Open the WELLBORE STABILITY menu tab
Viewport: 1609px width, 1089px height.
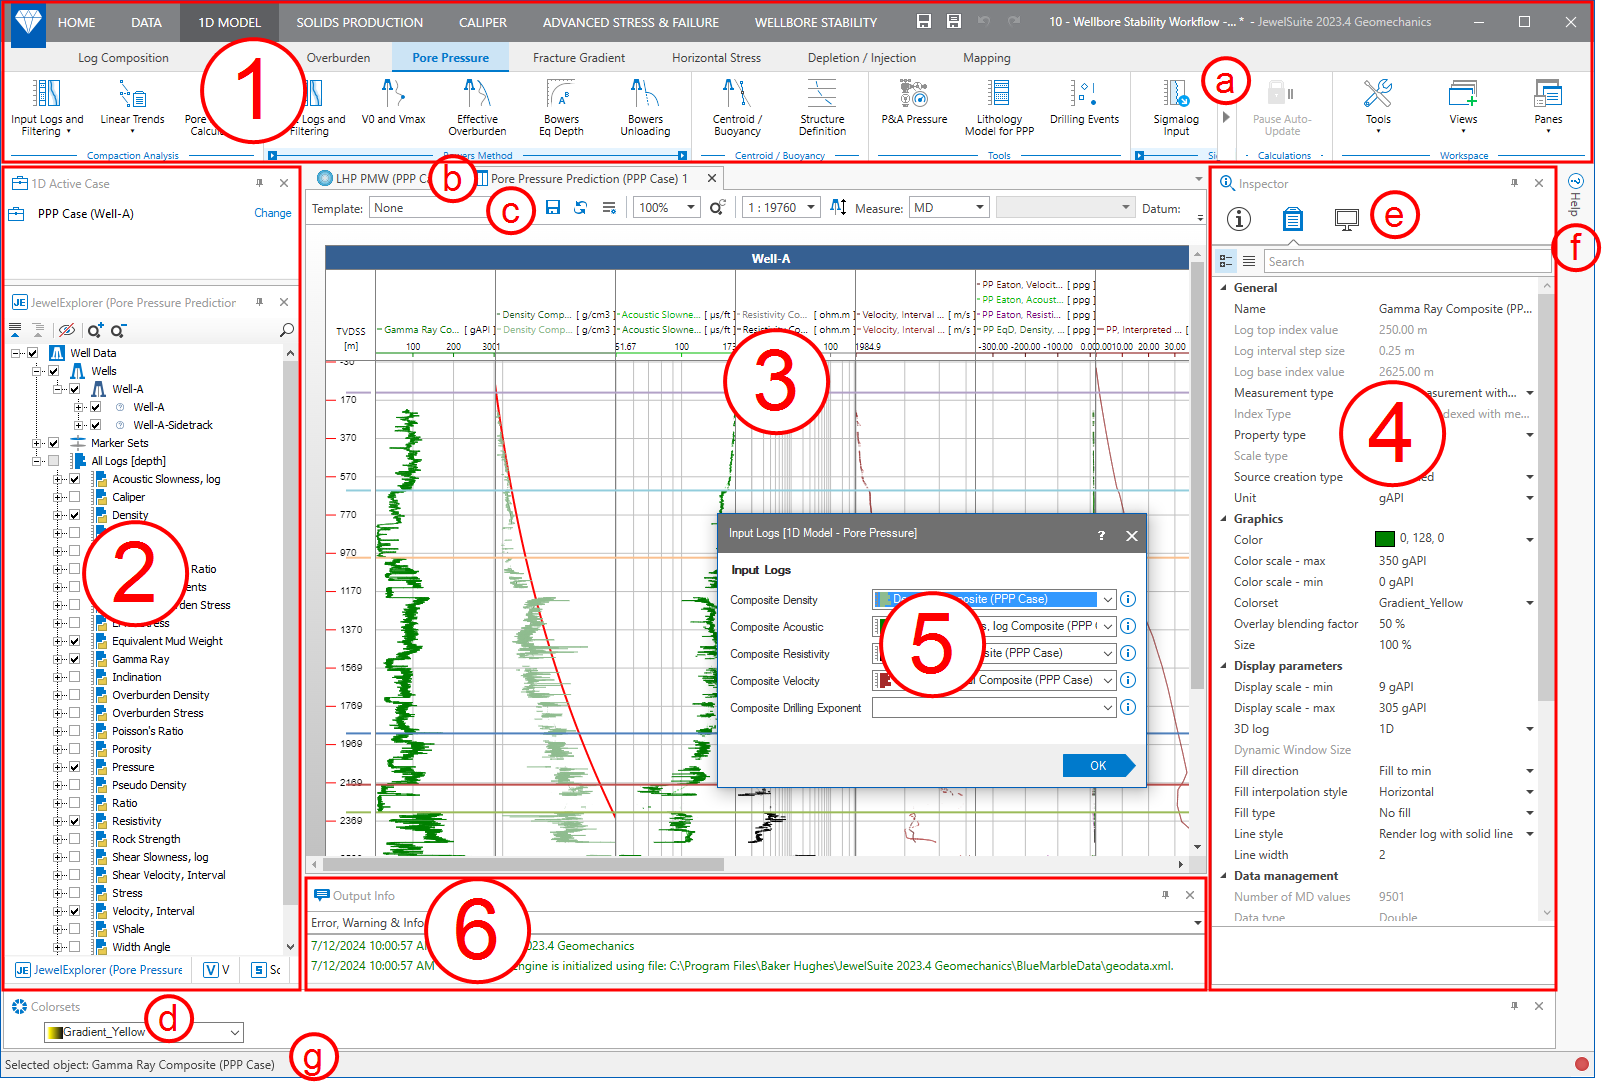pyautogui.click(x=815, y=22)
